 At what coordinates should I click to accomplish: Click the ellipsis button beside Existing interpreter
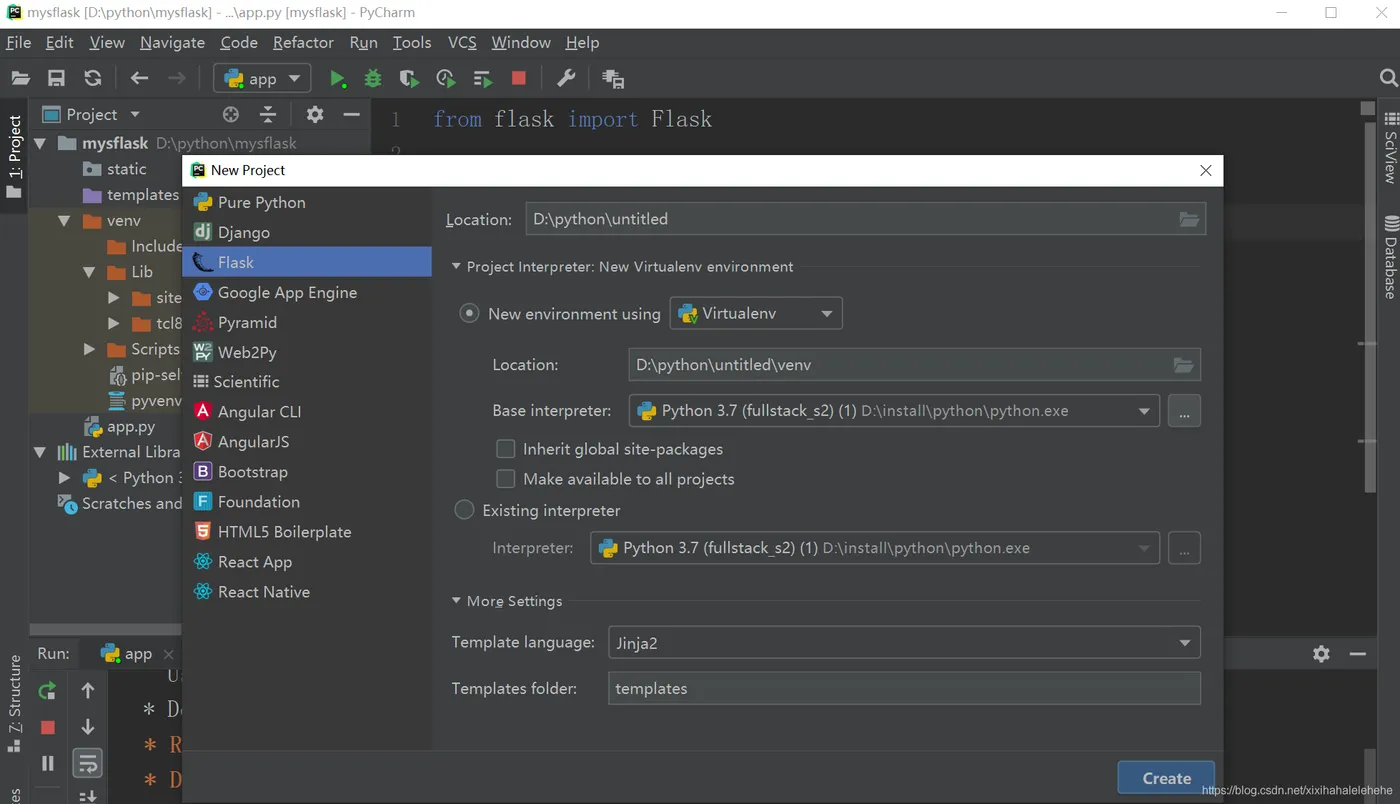click(x=1184, y=548)
